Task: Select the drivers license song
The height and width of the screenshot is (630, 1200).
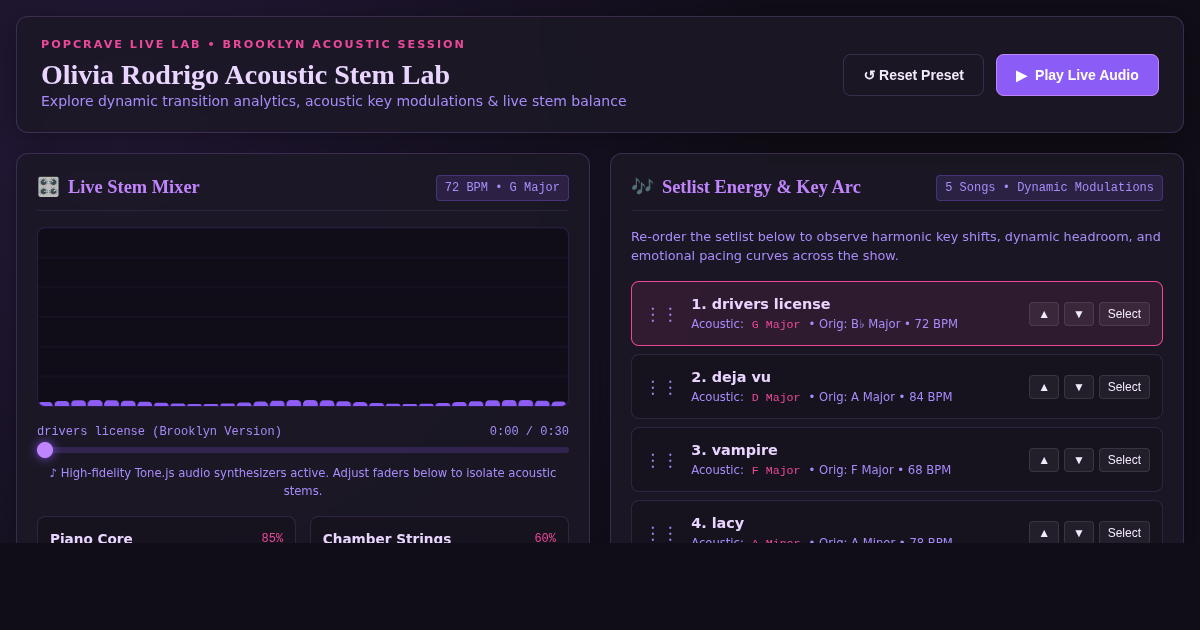Action: click(x=1124, y=314)
